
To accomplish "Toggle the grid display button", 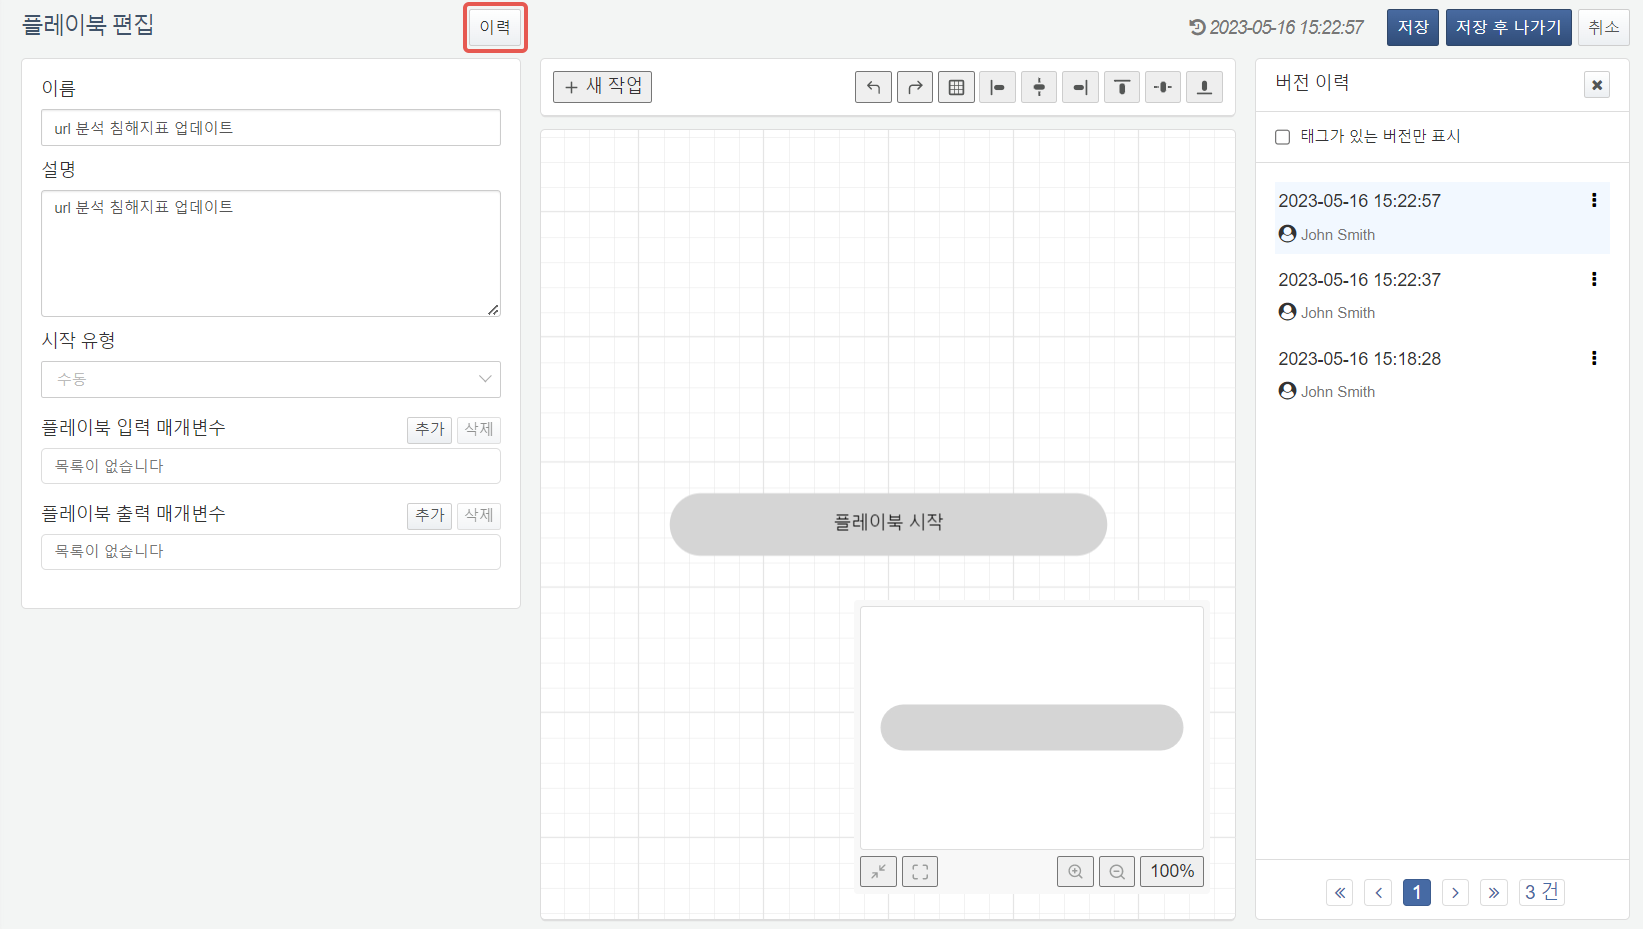I will point(956,87).
